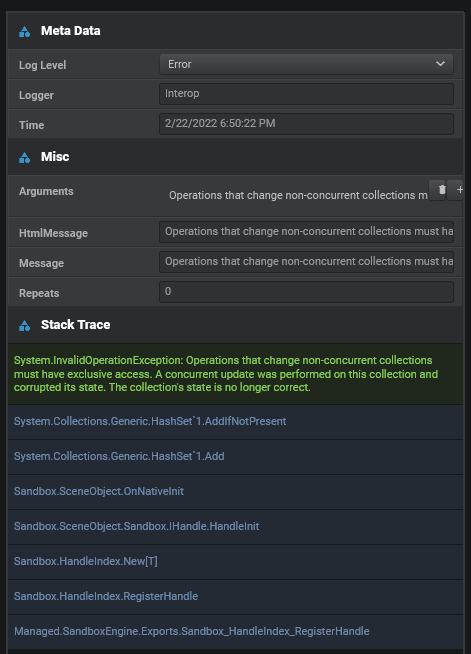471x654 pixels.
Task: Click the HtmlMessage label
Action: coord(53,233)
